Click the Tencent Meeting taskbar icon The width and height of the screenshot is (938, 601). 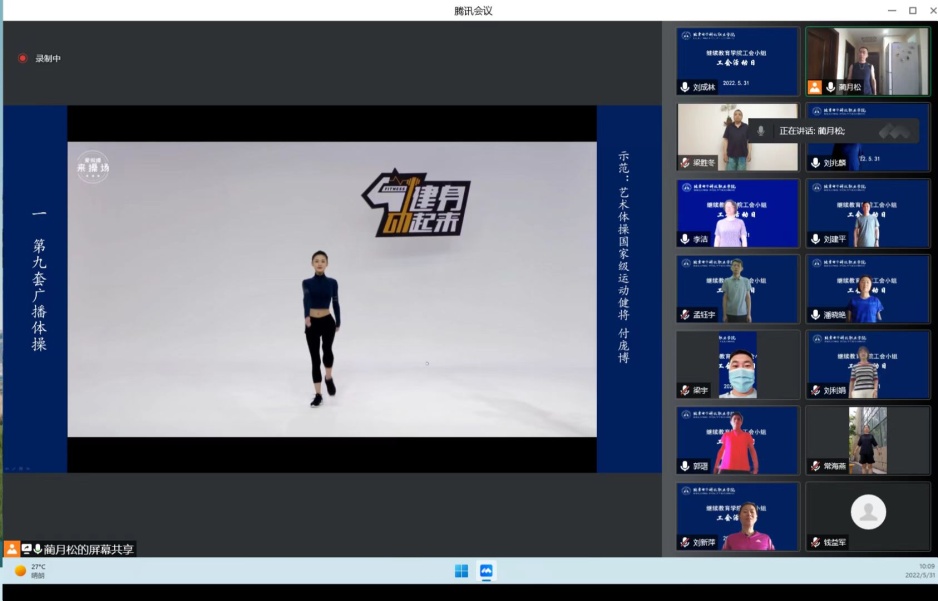click(487, 571)
